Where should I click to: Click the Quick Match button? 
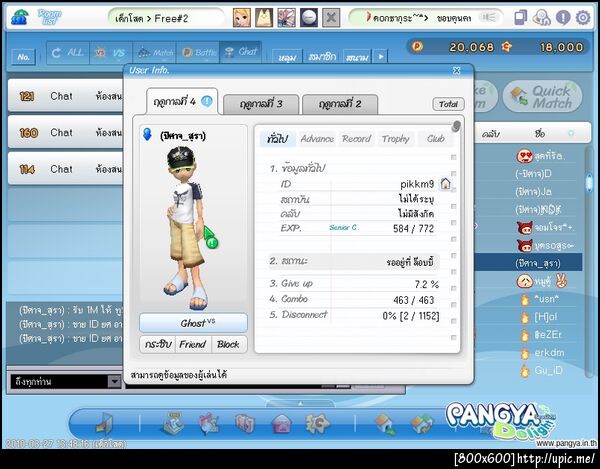click(543, 96)
